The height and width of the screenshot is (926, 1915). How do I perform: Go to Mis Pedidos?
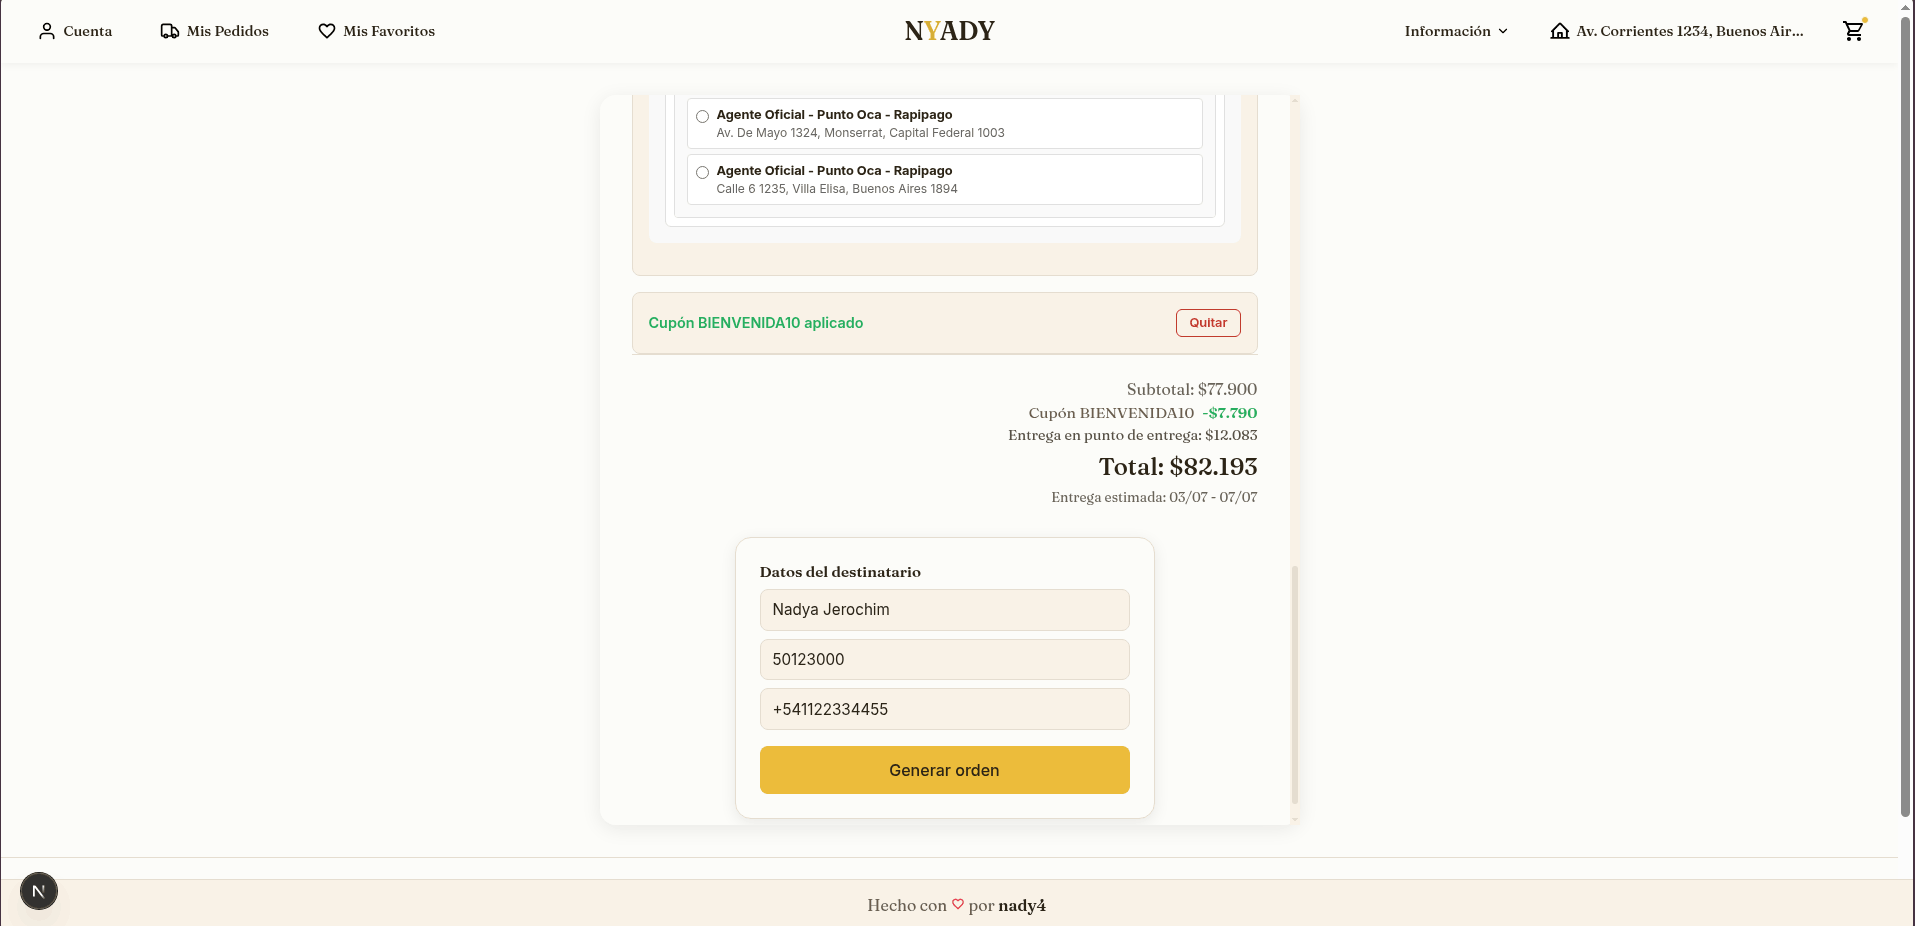pyautogui.click(x=215, y=31)
